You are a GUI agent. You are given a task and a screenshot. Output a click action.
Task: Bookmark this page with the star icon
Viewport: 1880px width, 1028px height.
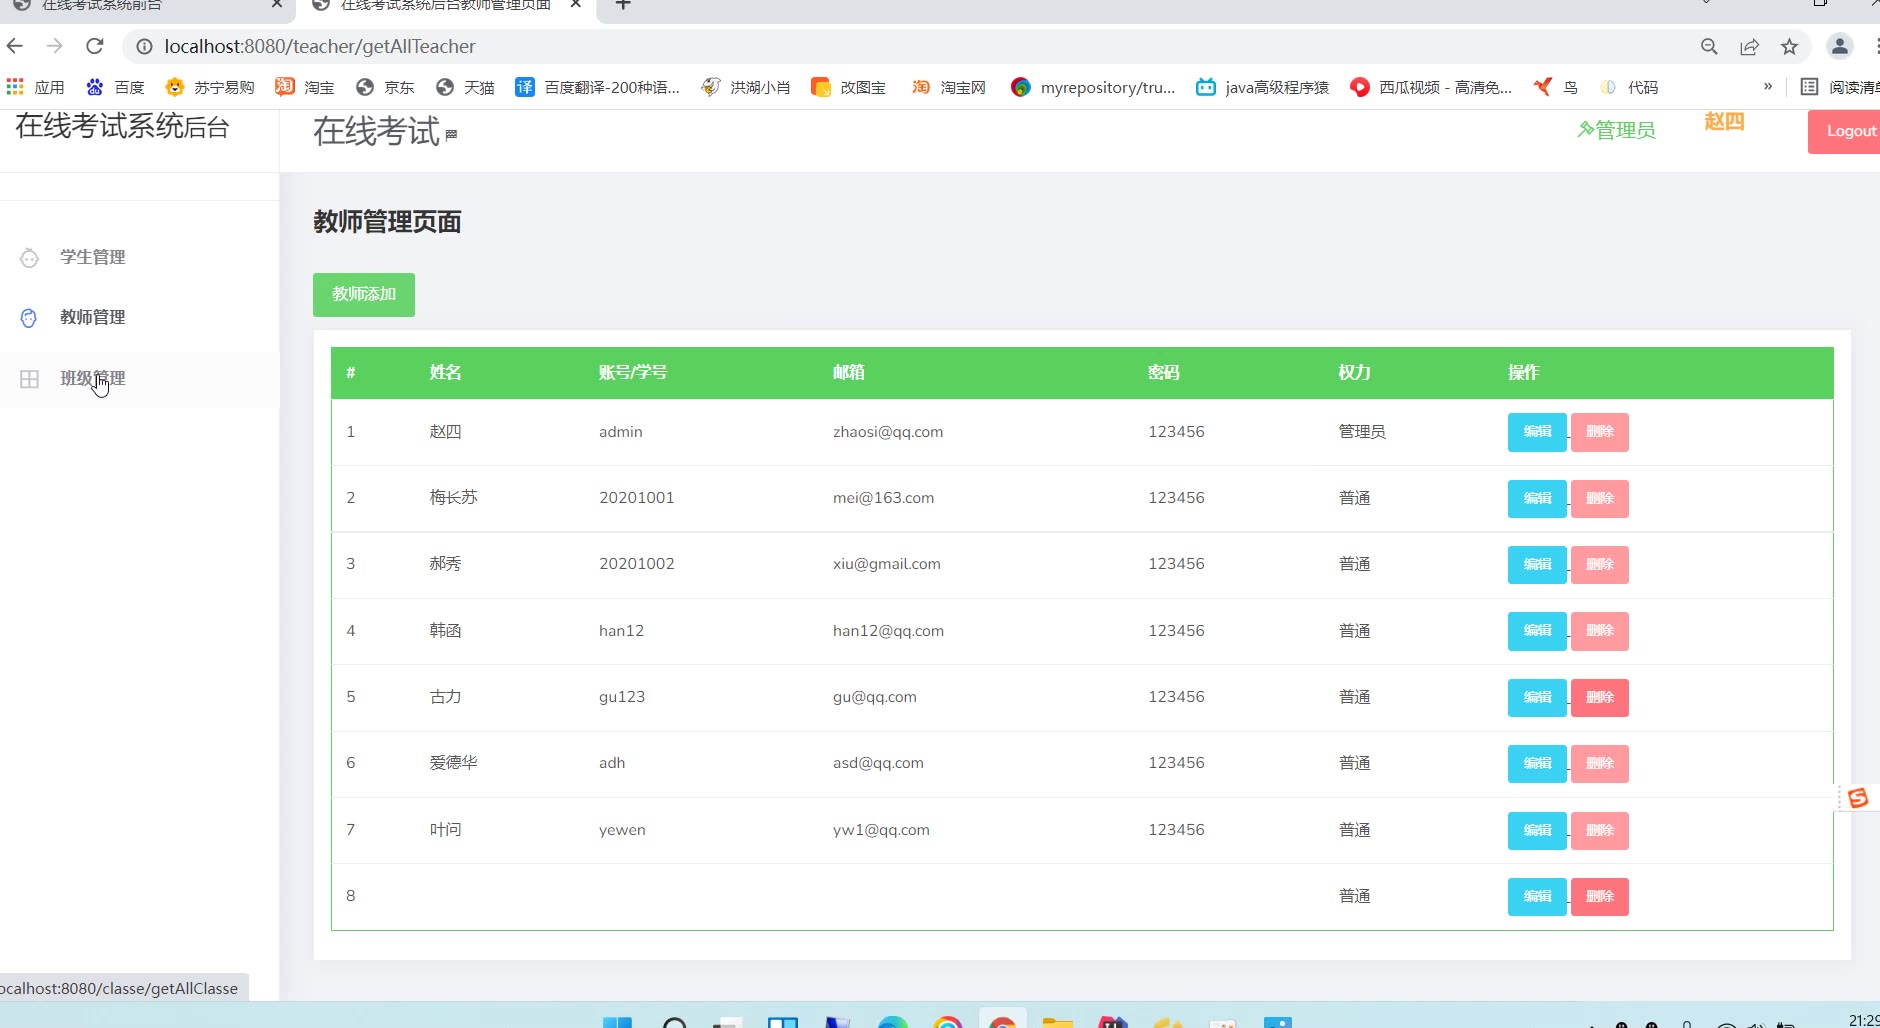[1789, 46]
